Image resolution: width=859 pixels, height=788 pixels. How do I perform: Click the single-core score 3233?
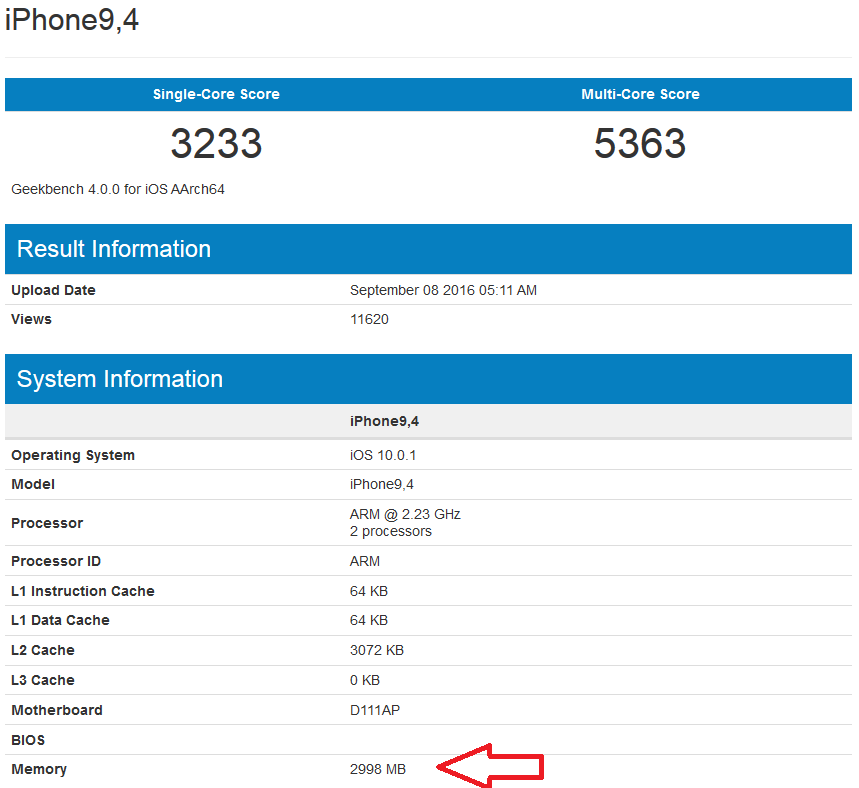click(x=214, y=144)
